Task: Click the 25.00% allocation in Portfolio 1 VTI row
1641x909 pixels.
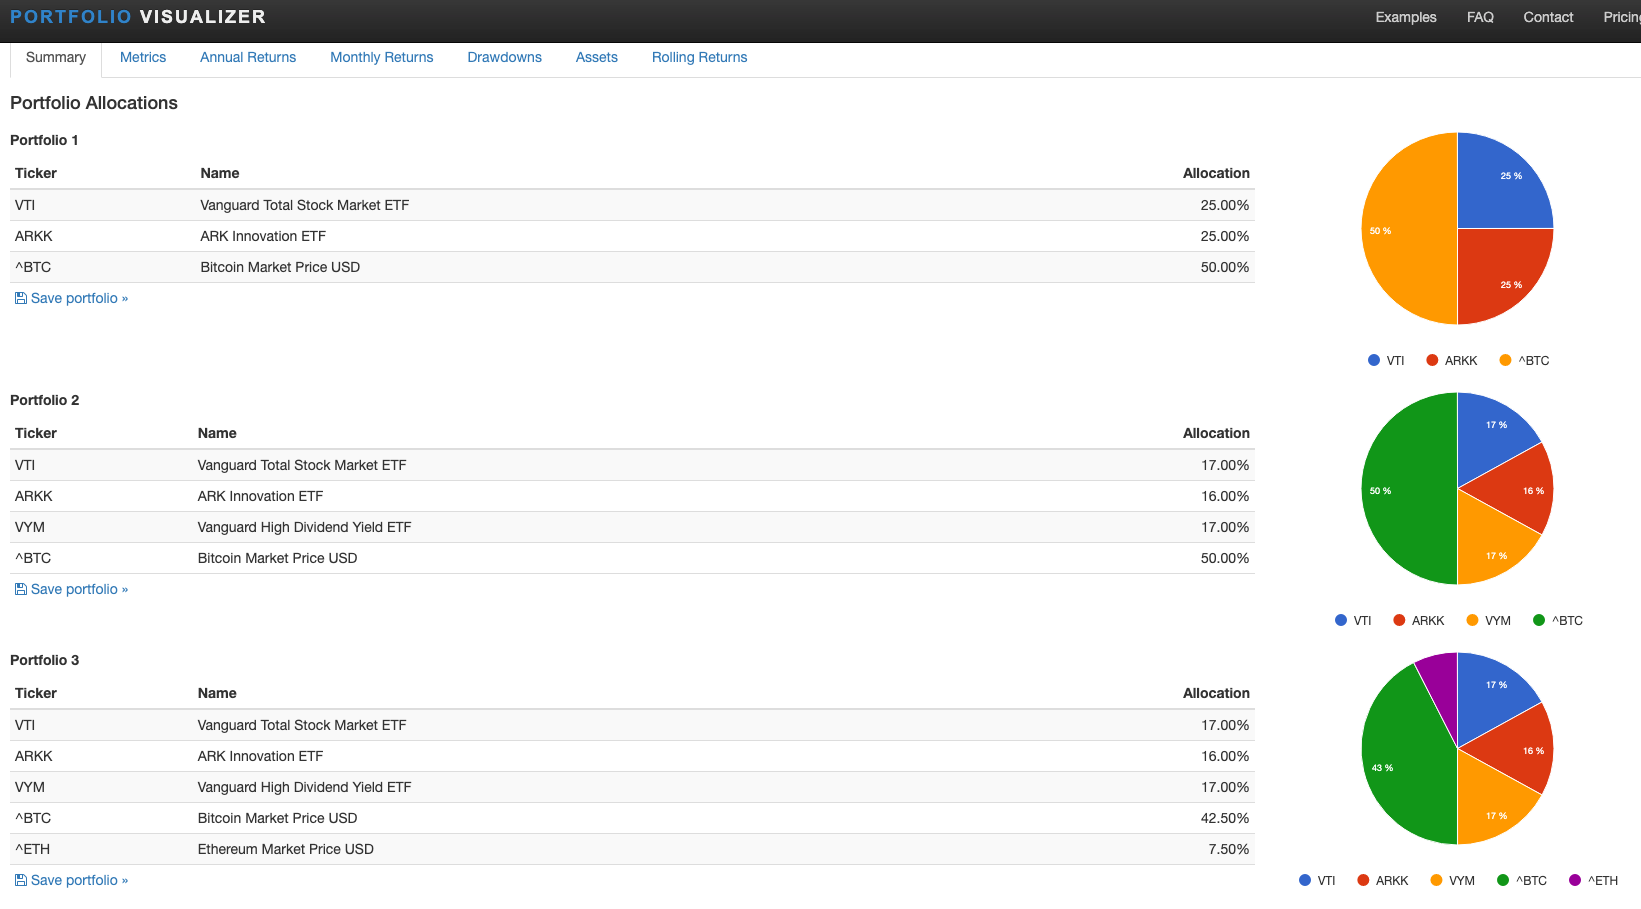Action: 1225,205
